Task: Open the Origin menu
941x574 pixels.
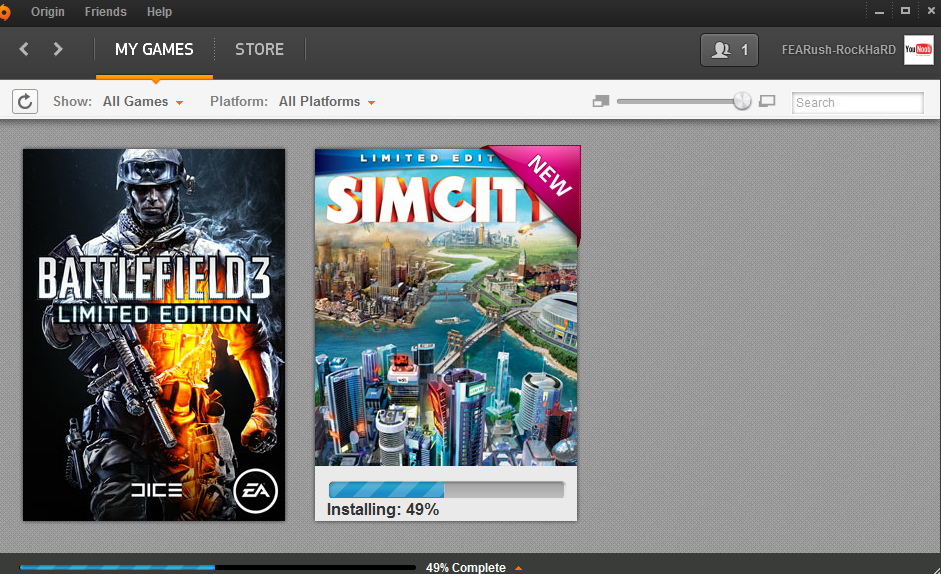Action: (47, 12)
